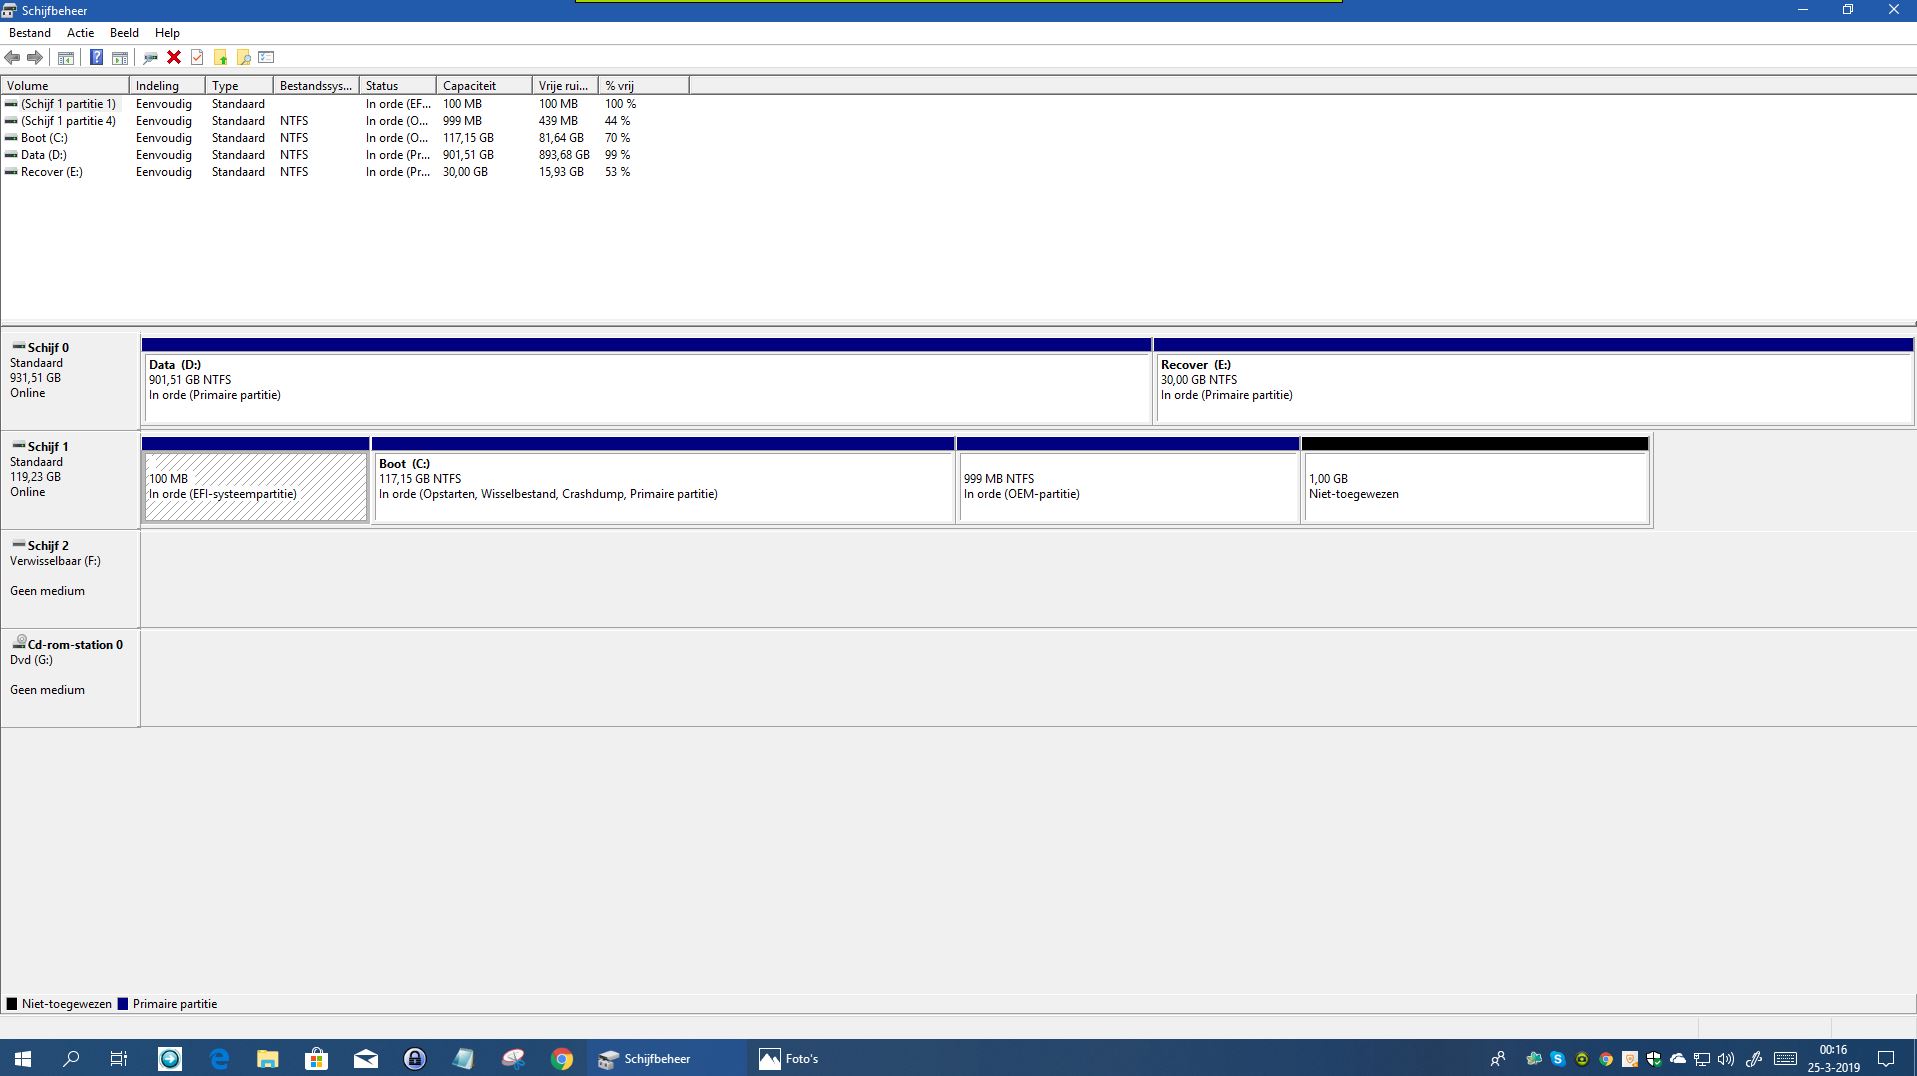Viewport: 1917px width, 1076px height.
Task: Click the blue Help question mark icon
Action: (x=96, y=57)
